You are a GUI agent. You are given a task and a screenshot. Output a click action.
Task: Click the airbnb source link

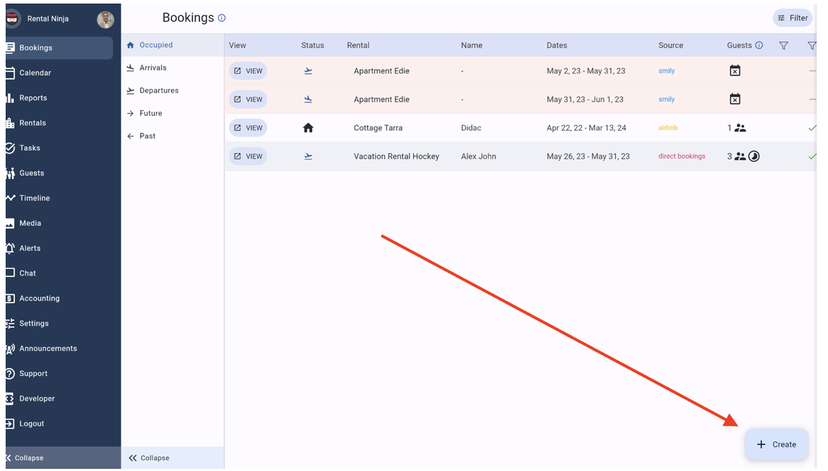668,128
